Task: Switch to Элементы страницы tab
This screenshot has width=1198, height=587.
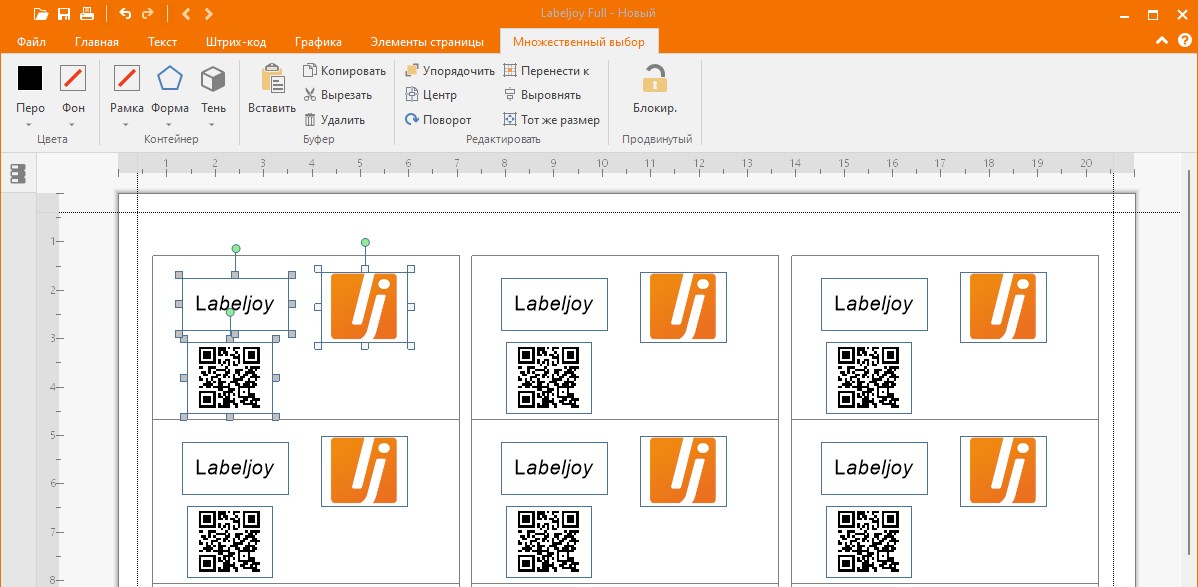Action: (427, 41)
